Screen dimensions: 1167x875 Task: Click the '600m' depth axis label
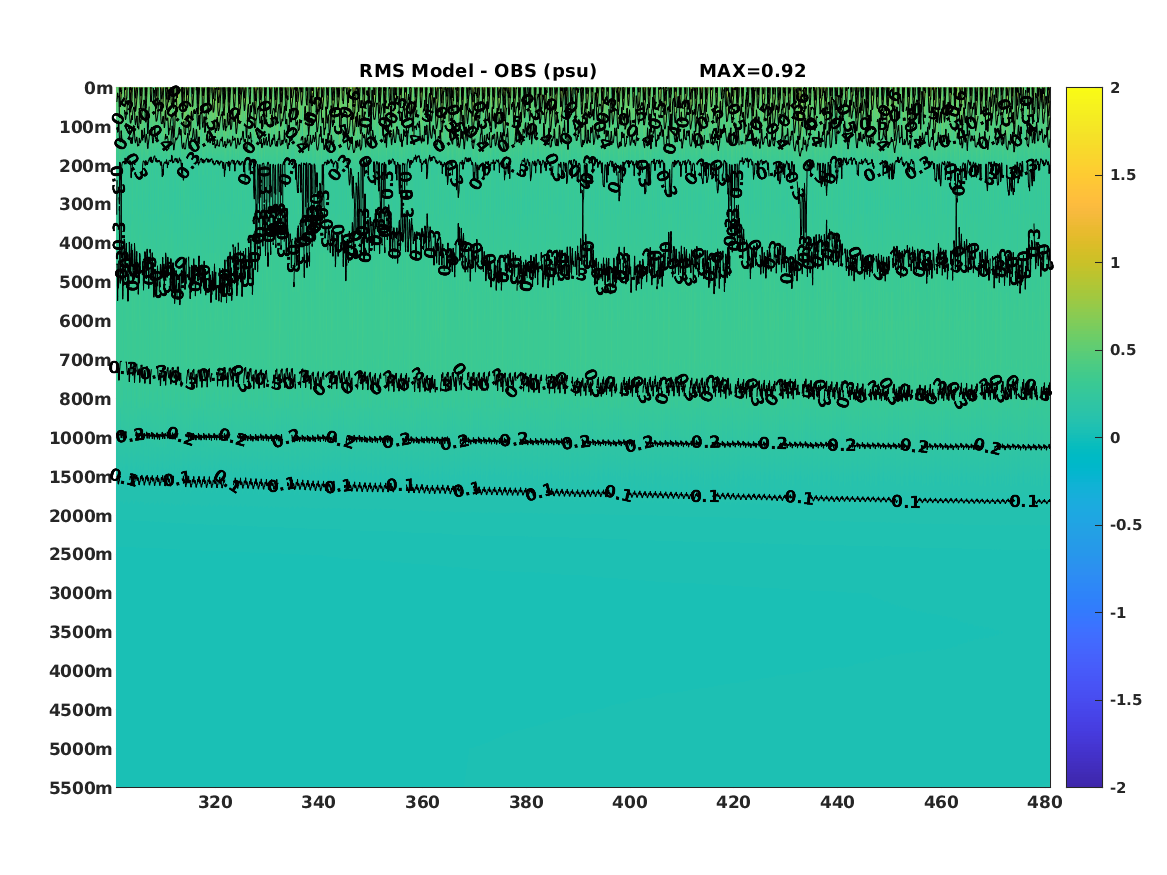pyautogui.click(x=86, y=321)
